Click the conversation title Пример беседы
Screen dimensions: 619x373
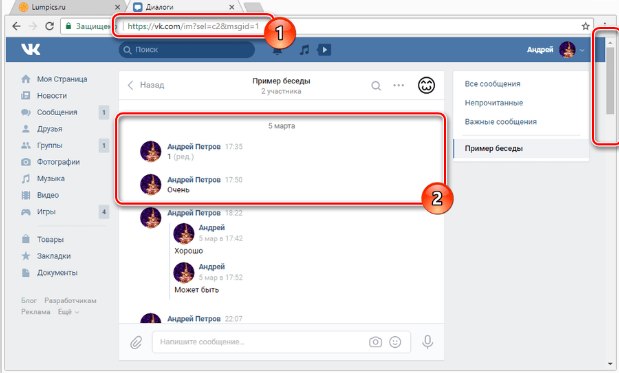click(x=281, y=81)
